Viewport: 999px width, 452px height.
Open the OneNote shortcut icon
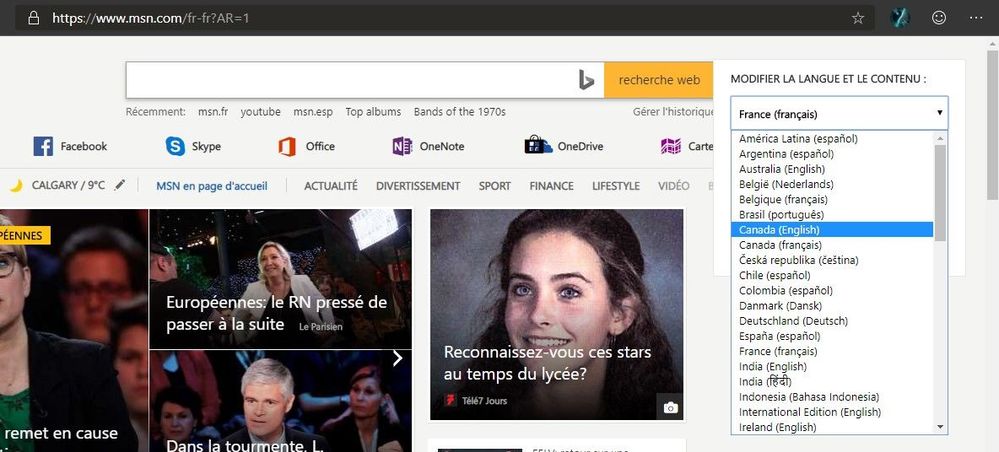(402, 147)
